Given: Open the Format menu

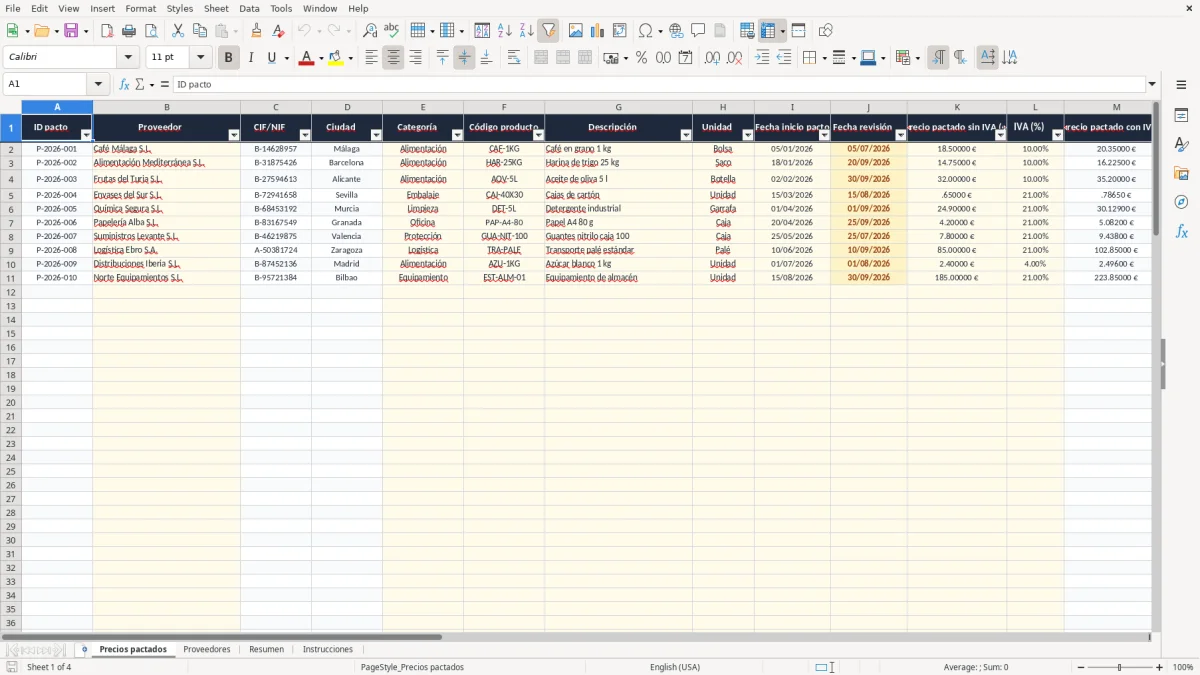Looking at the screenshot, I should coord(140,8).
